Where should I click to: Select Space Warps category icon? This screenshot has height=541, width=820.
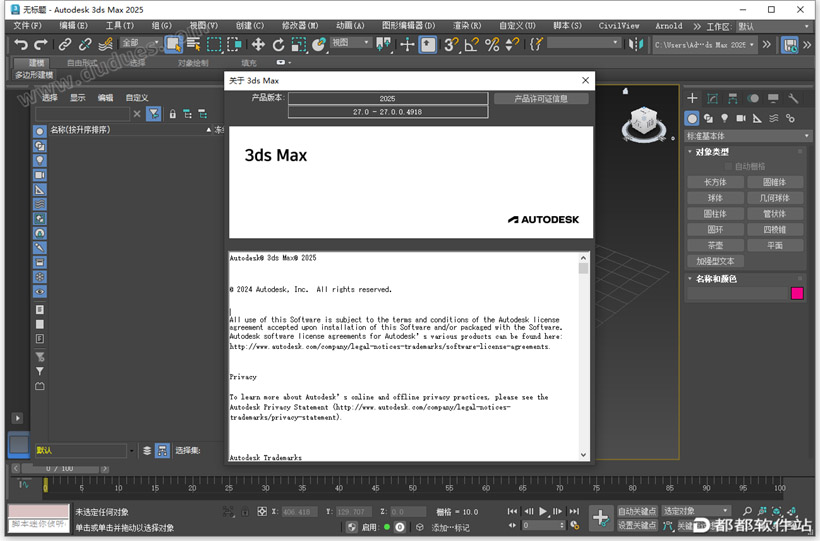pyautogui.click(x=773, y=119)
